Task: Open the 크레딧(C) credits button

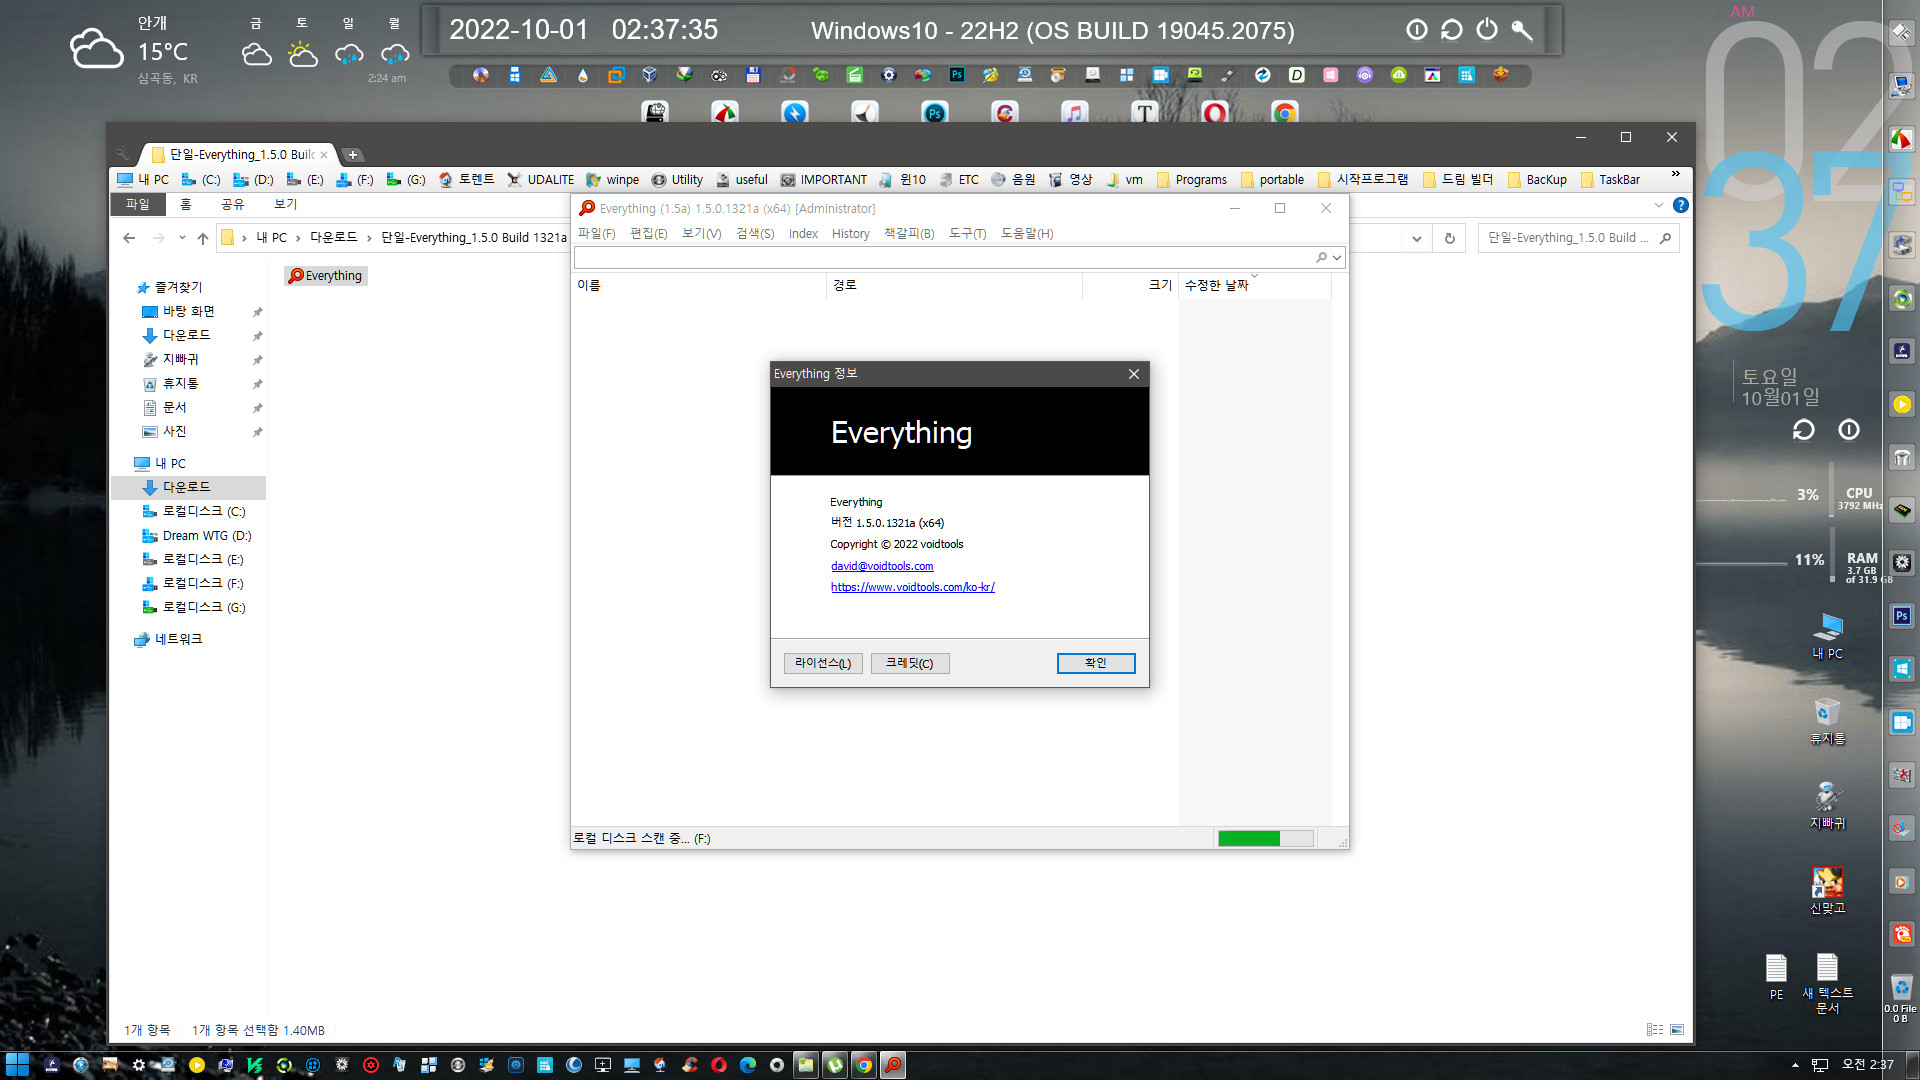Action: [910, 663]
